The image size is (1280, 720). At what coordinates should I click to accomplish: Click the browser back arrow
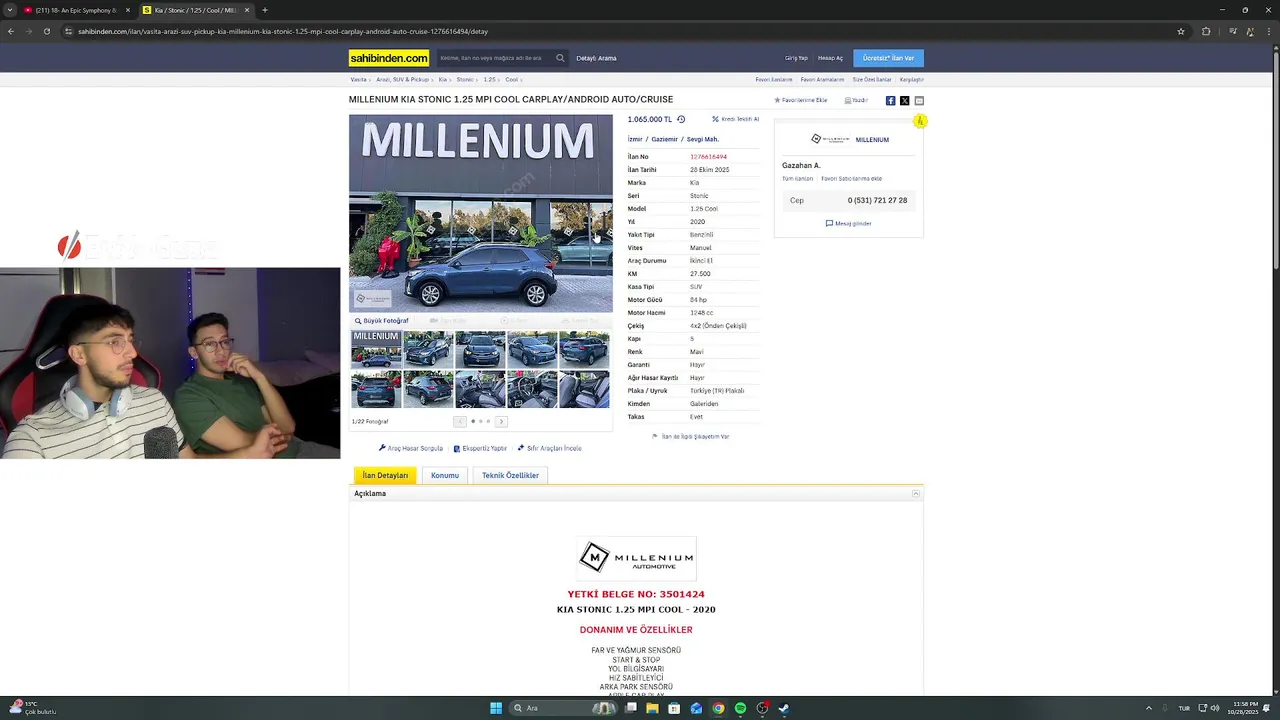[10, 31]
